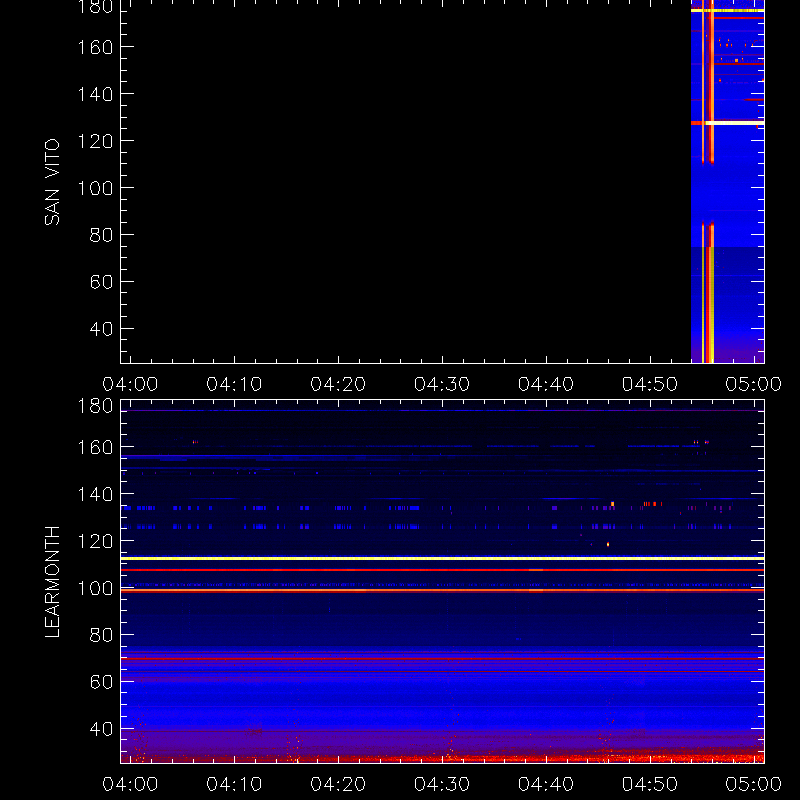Pick the 100 tick label on LEARMONTH axis
The height and width of the screenshot is (800, 800).
click(95, 588)
